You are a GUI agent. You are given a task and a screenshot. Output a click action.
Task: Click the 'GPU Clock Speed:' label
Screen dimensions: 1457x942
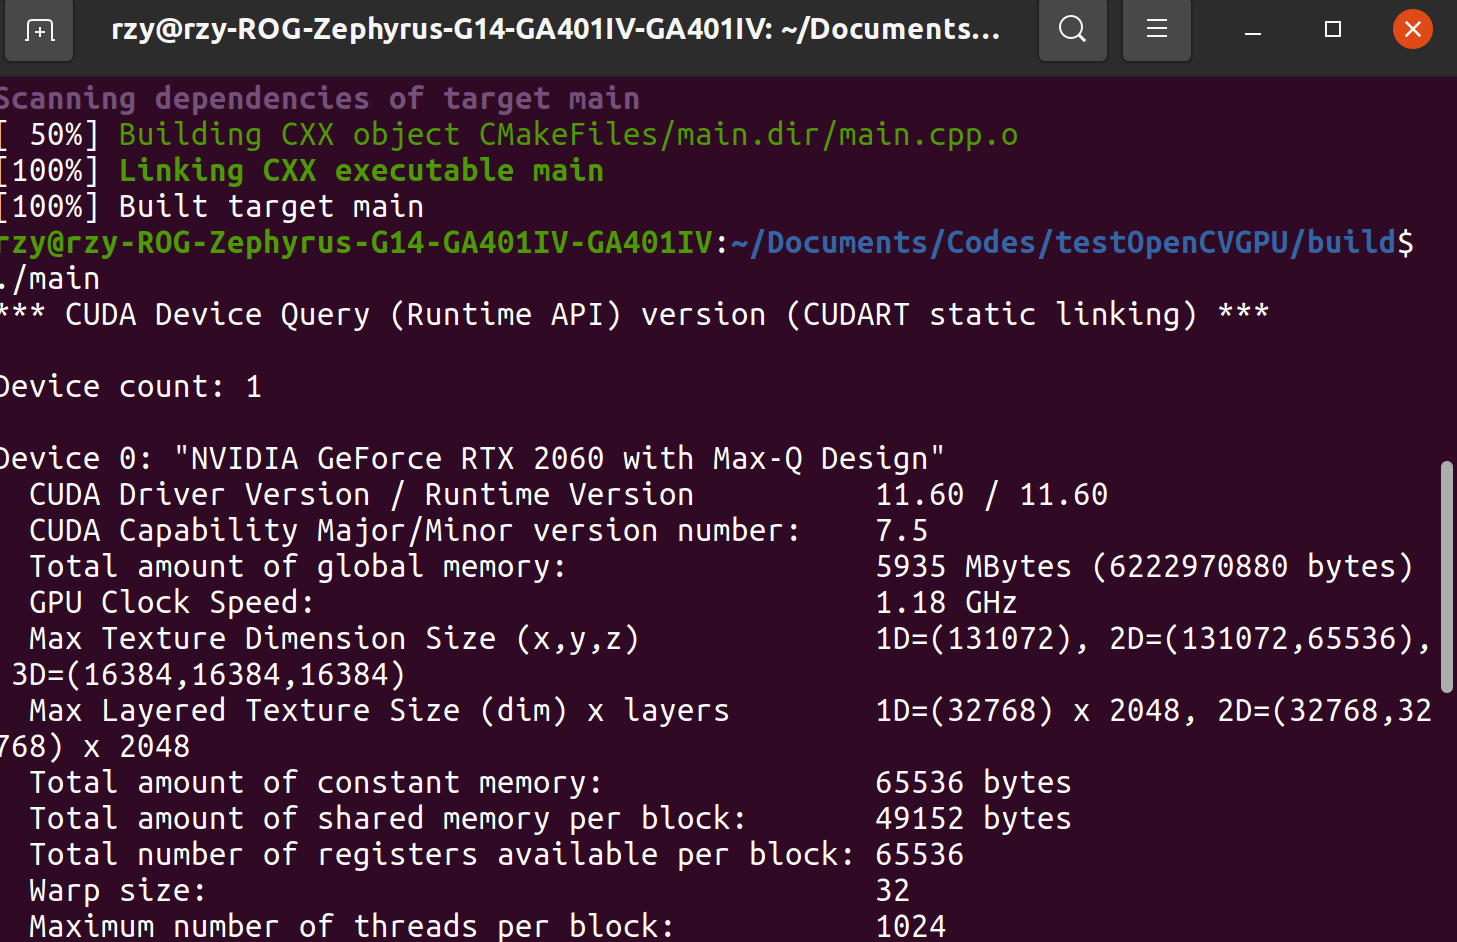[172, 602]
